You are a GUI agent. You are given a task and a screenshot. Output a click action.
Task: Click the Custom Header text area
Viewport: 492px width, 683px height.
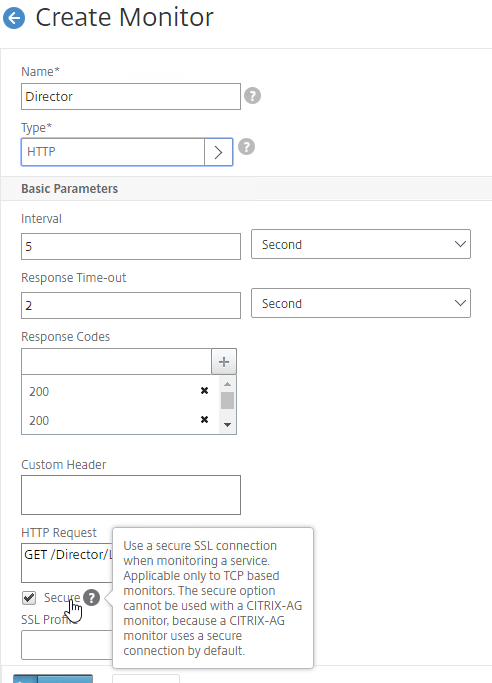point(131,495)
